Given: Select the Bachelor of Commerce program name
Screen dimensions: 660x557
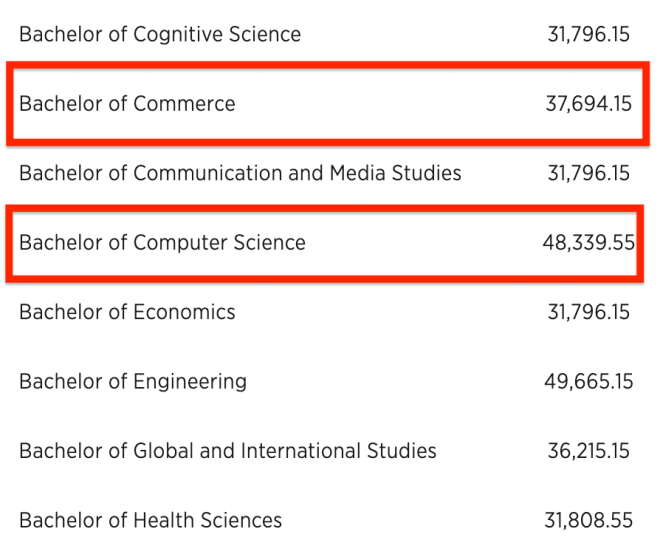Looking at the screenshot, I should point(127,104).
